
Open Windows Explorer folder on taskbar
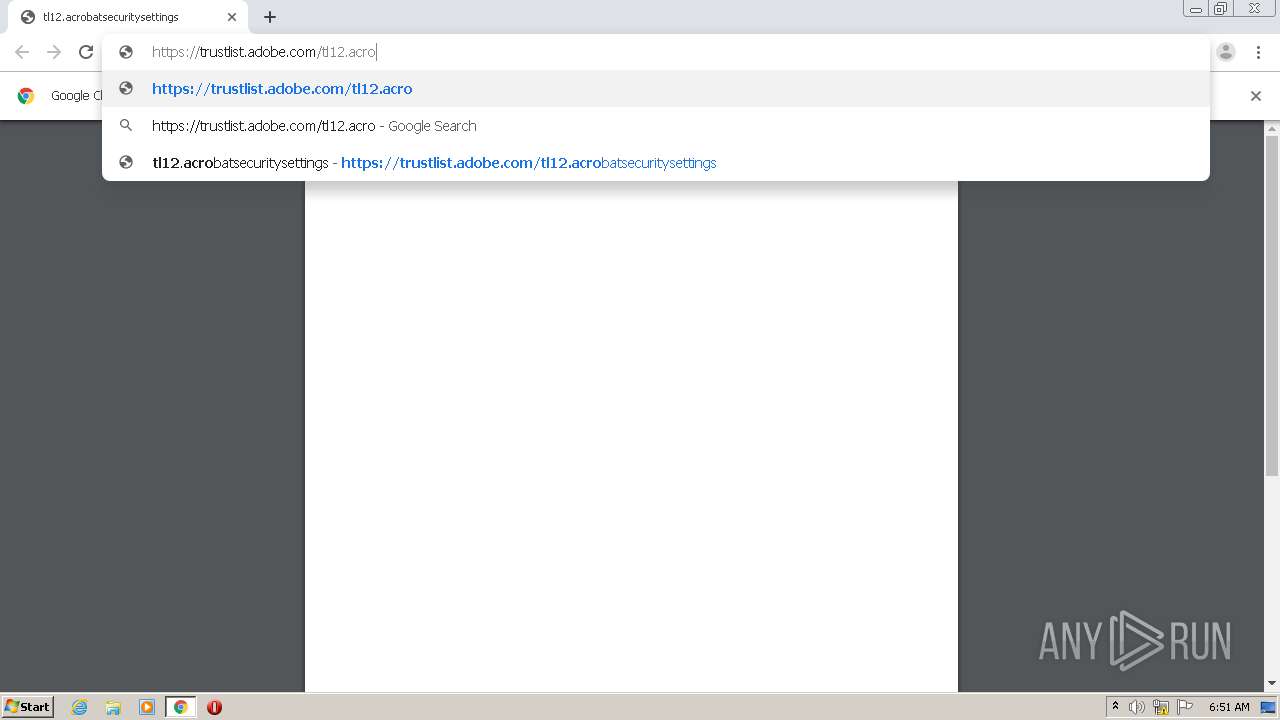coord(113,707)
